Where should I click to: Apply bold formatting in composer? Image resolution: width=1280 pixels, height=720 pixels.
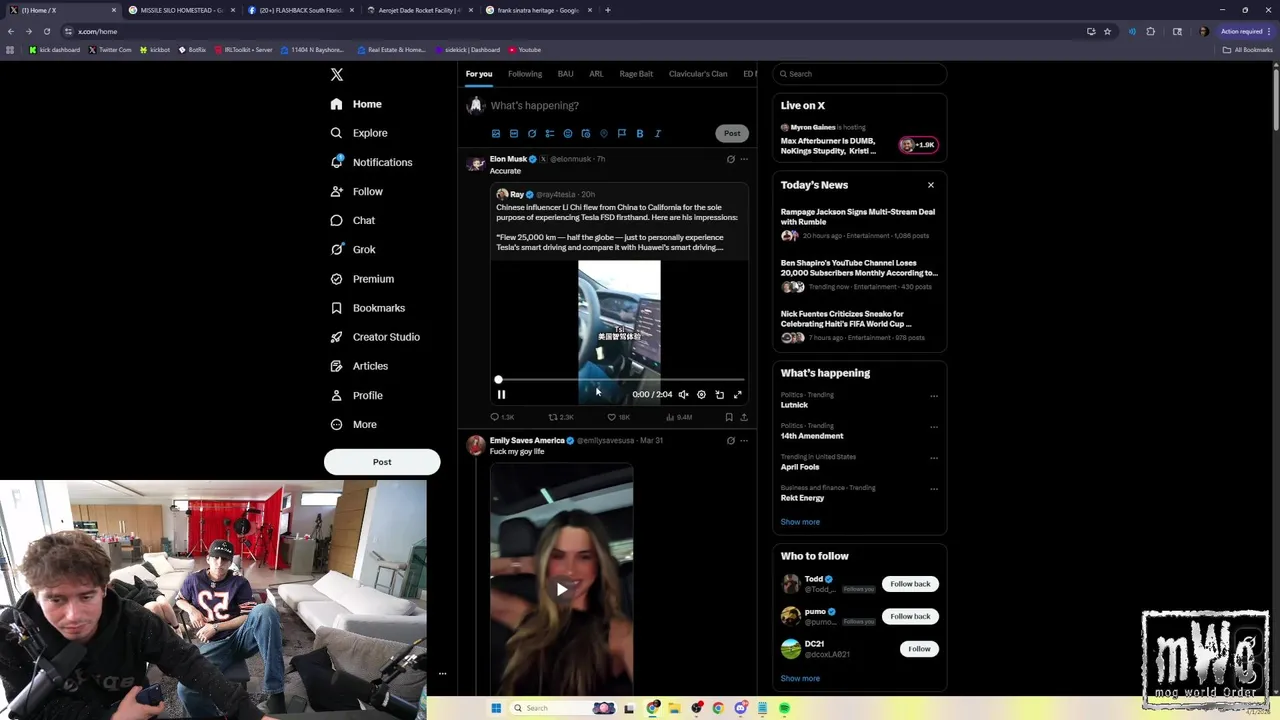pyautogui.click(x=640, y=134)
